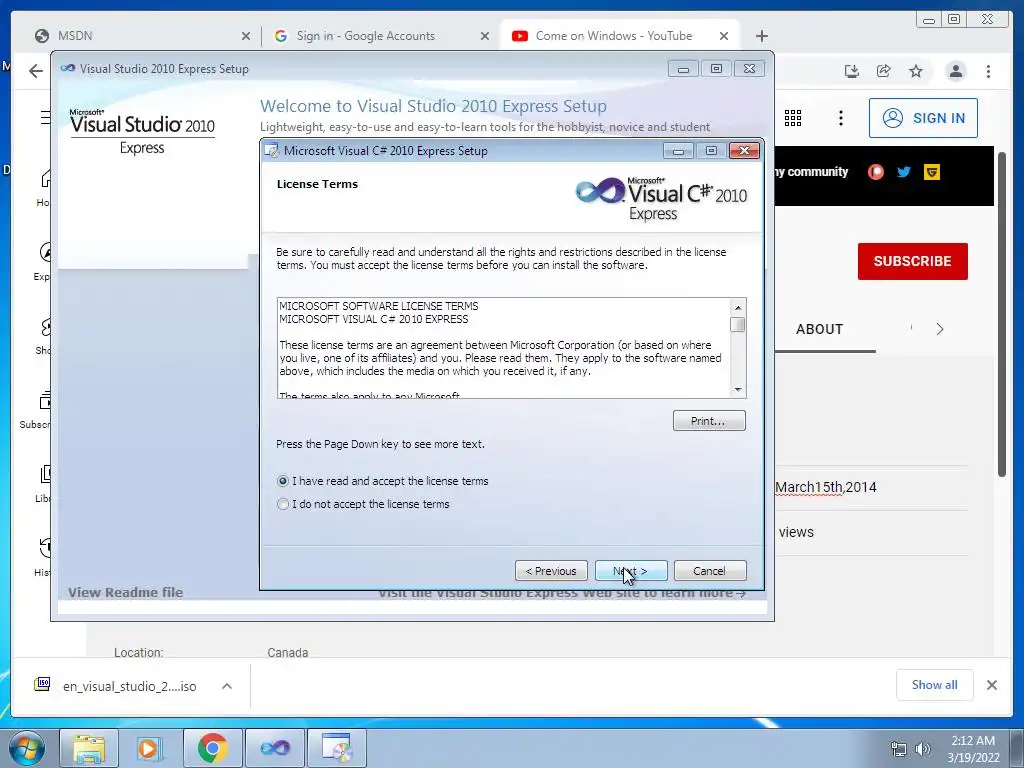Close the MSDN tab
Screen dimensions: 1024x768
pos(246,37)
